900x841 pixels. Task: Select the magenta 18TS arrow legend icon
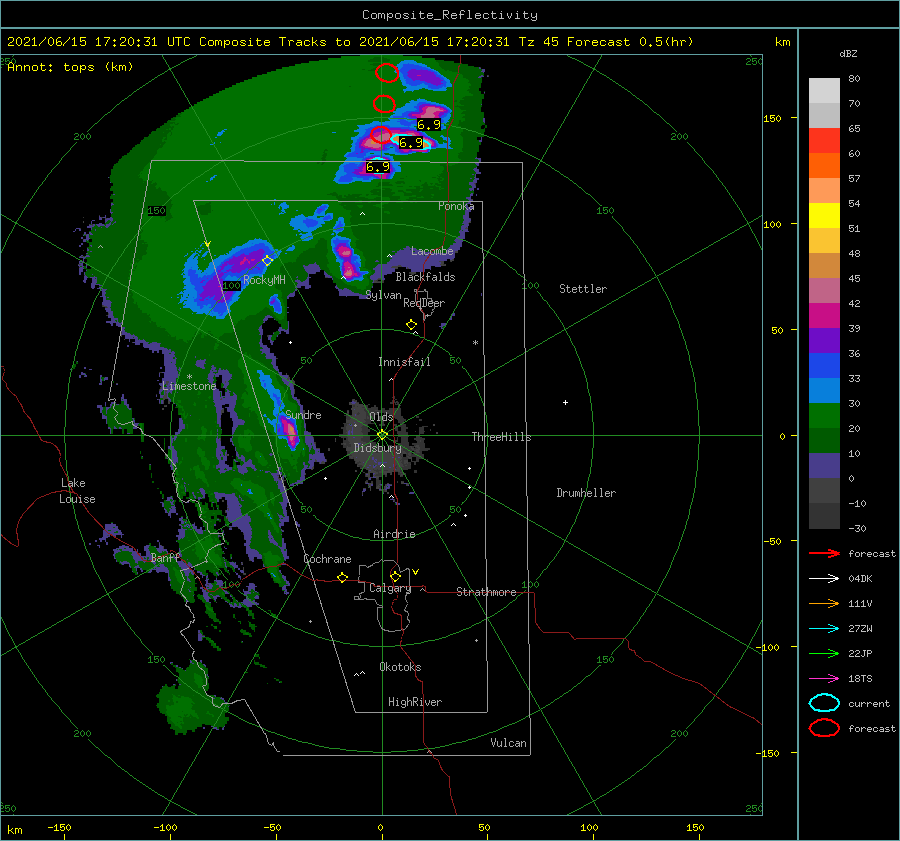pyautogui.click(x=824, y=679)
